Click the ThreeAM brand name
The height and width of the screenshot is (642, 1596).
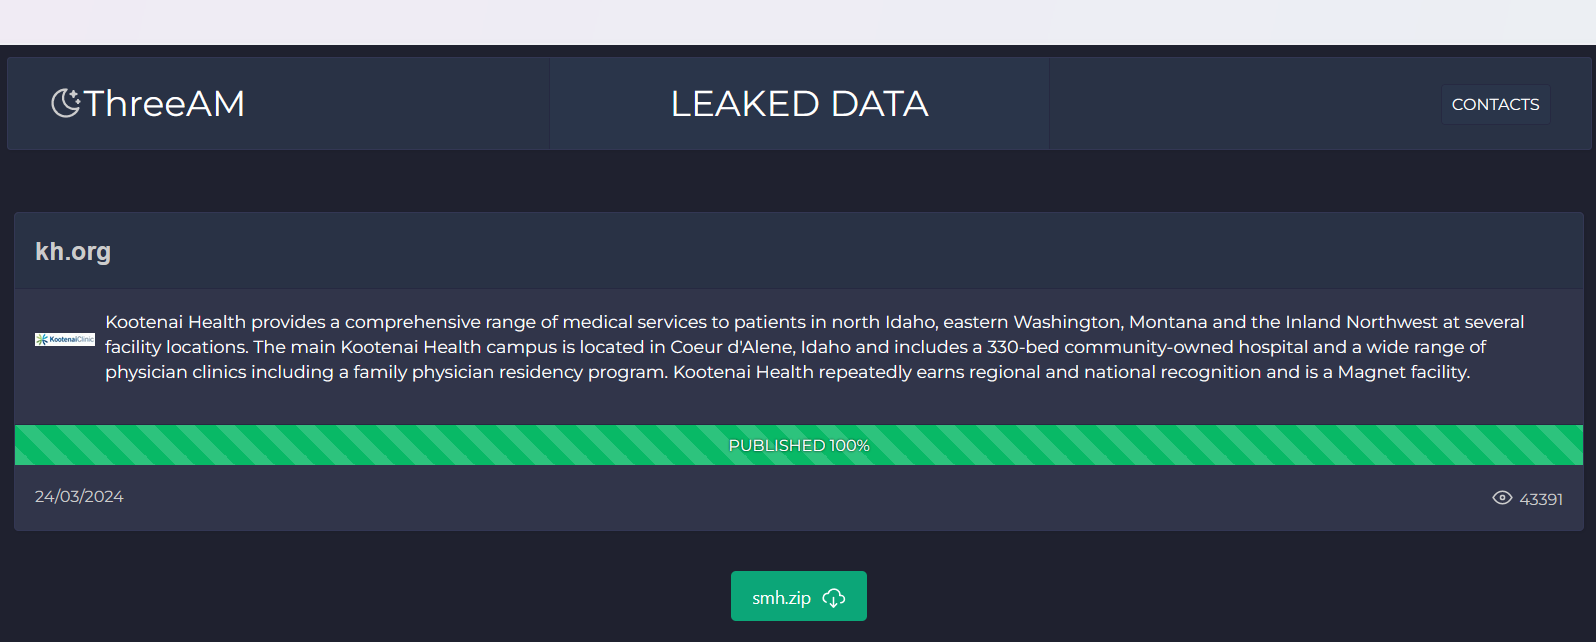[165, 104]
